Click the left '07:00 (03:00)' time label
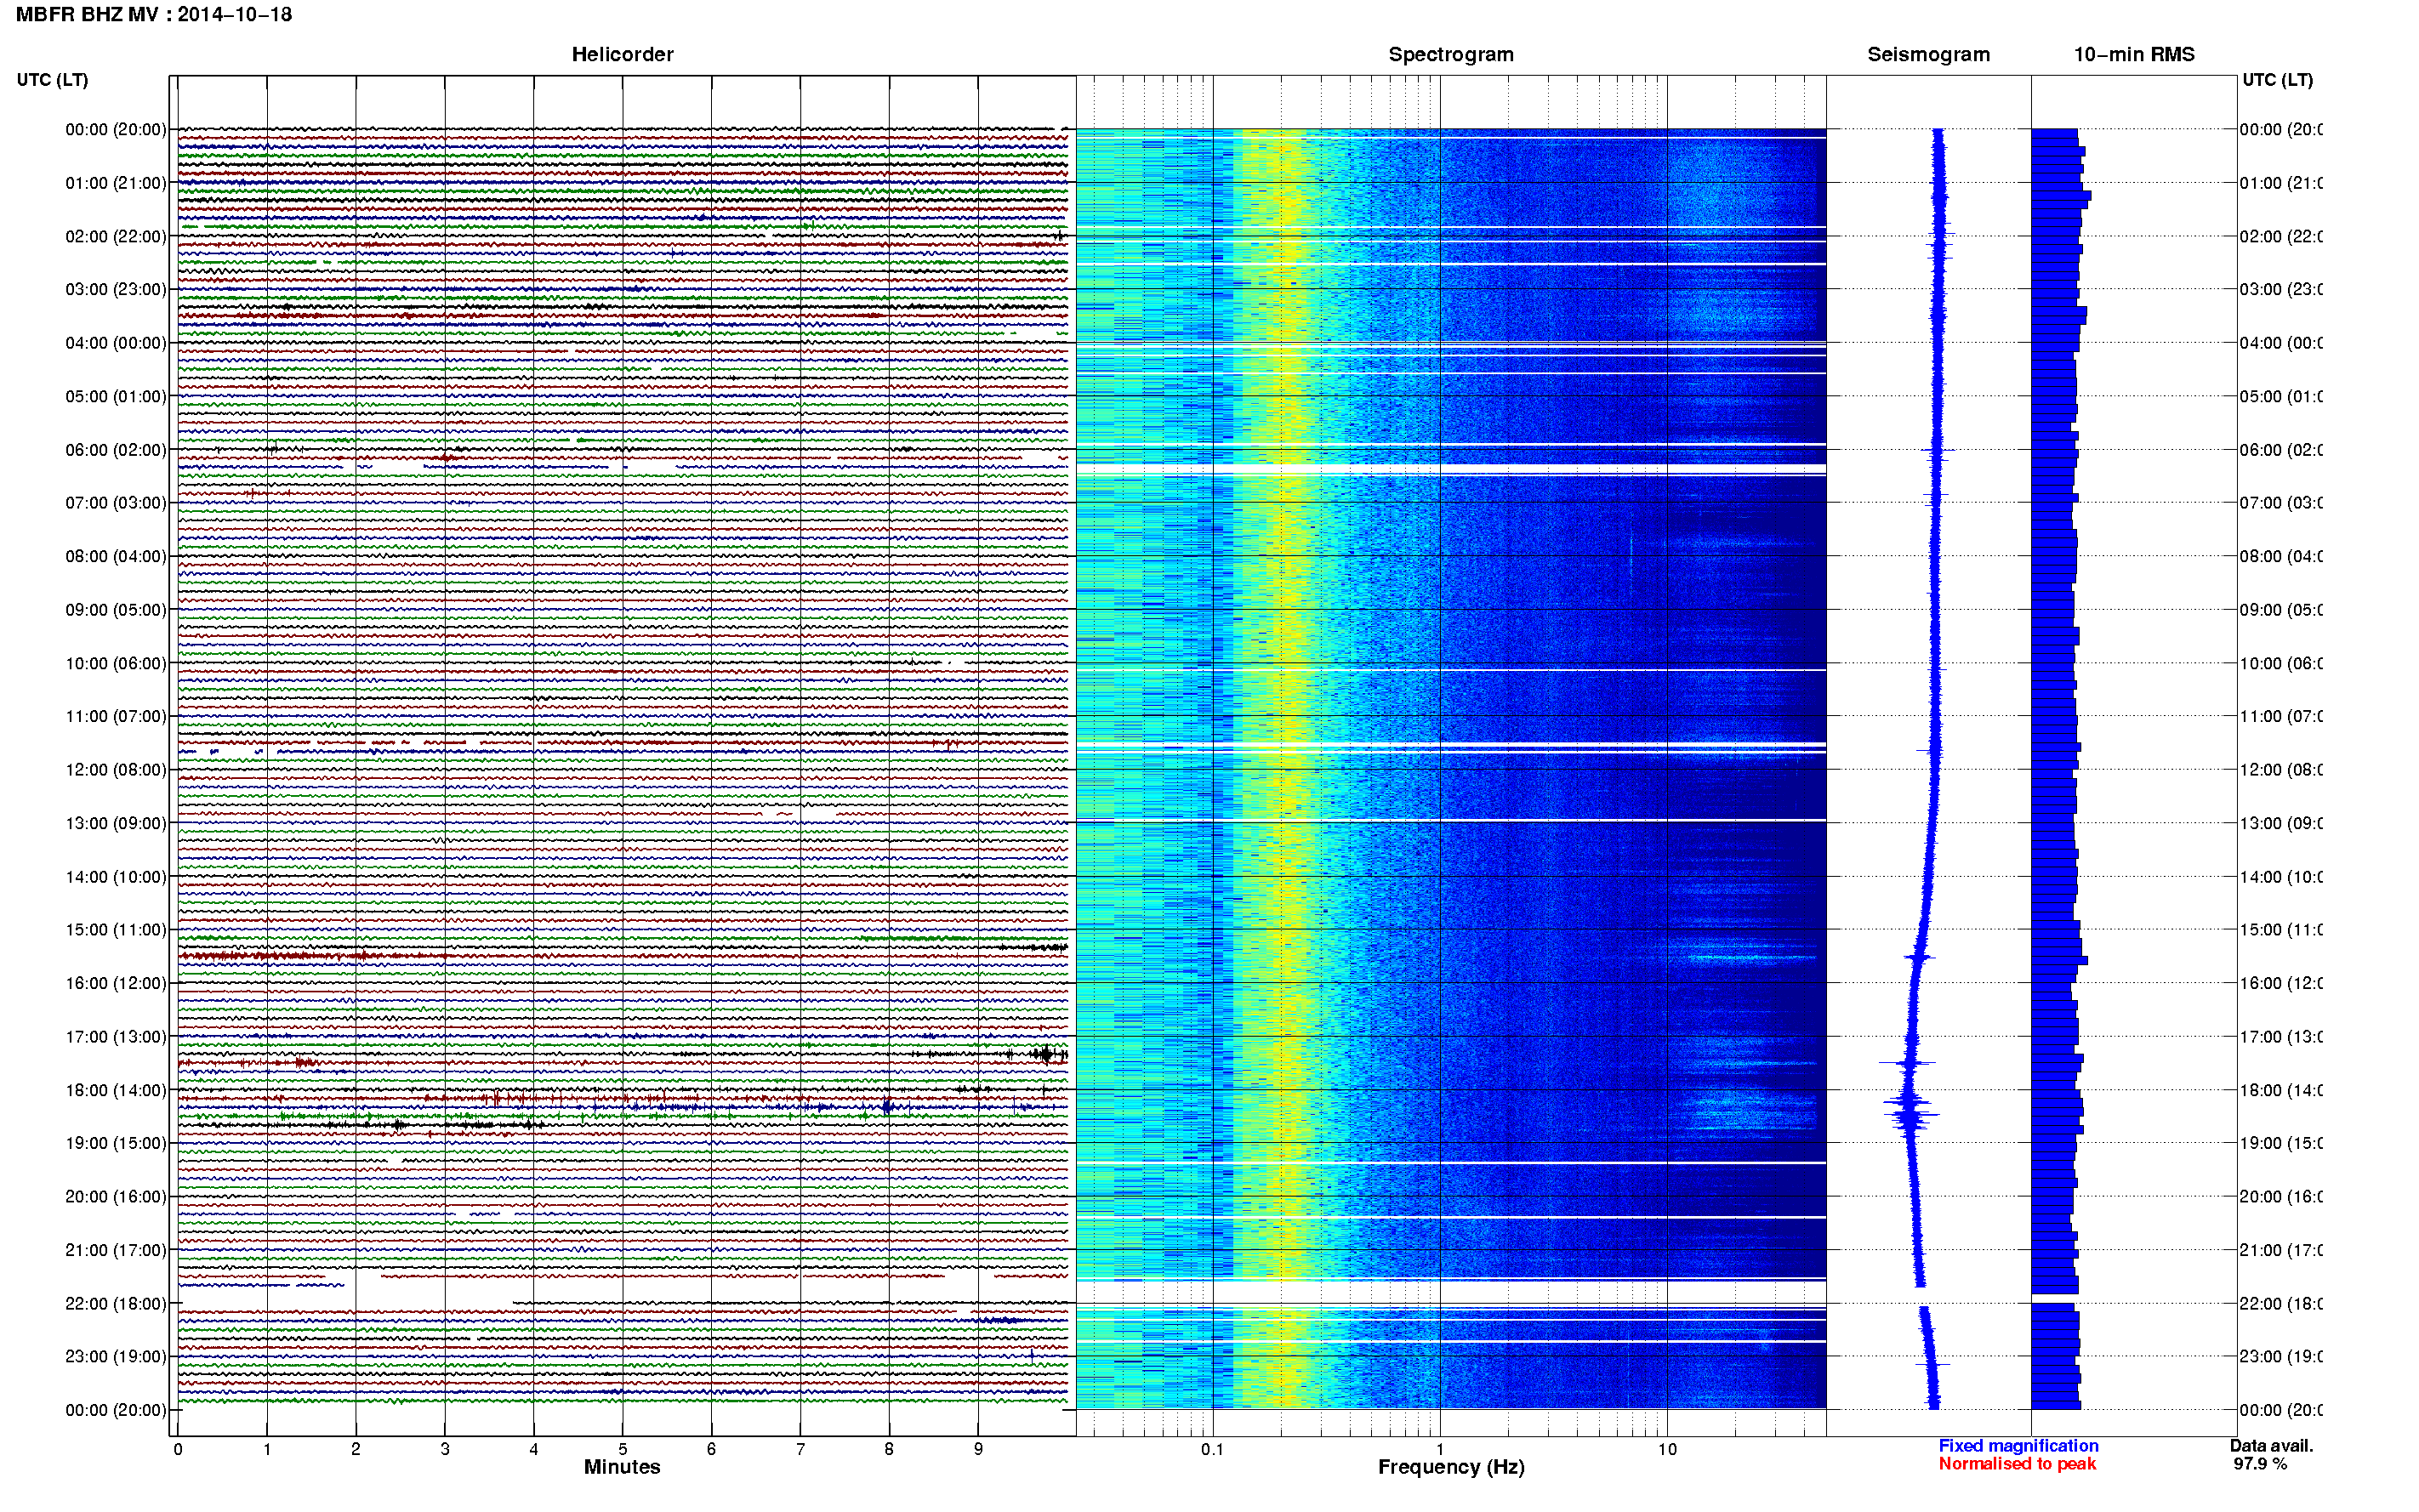 pyautogui.click(x=116, y=502)
